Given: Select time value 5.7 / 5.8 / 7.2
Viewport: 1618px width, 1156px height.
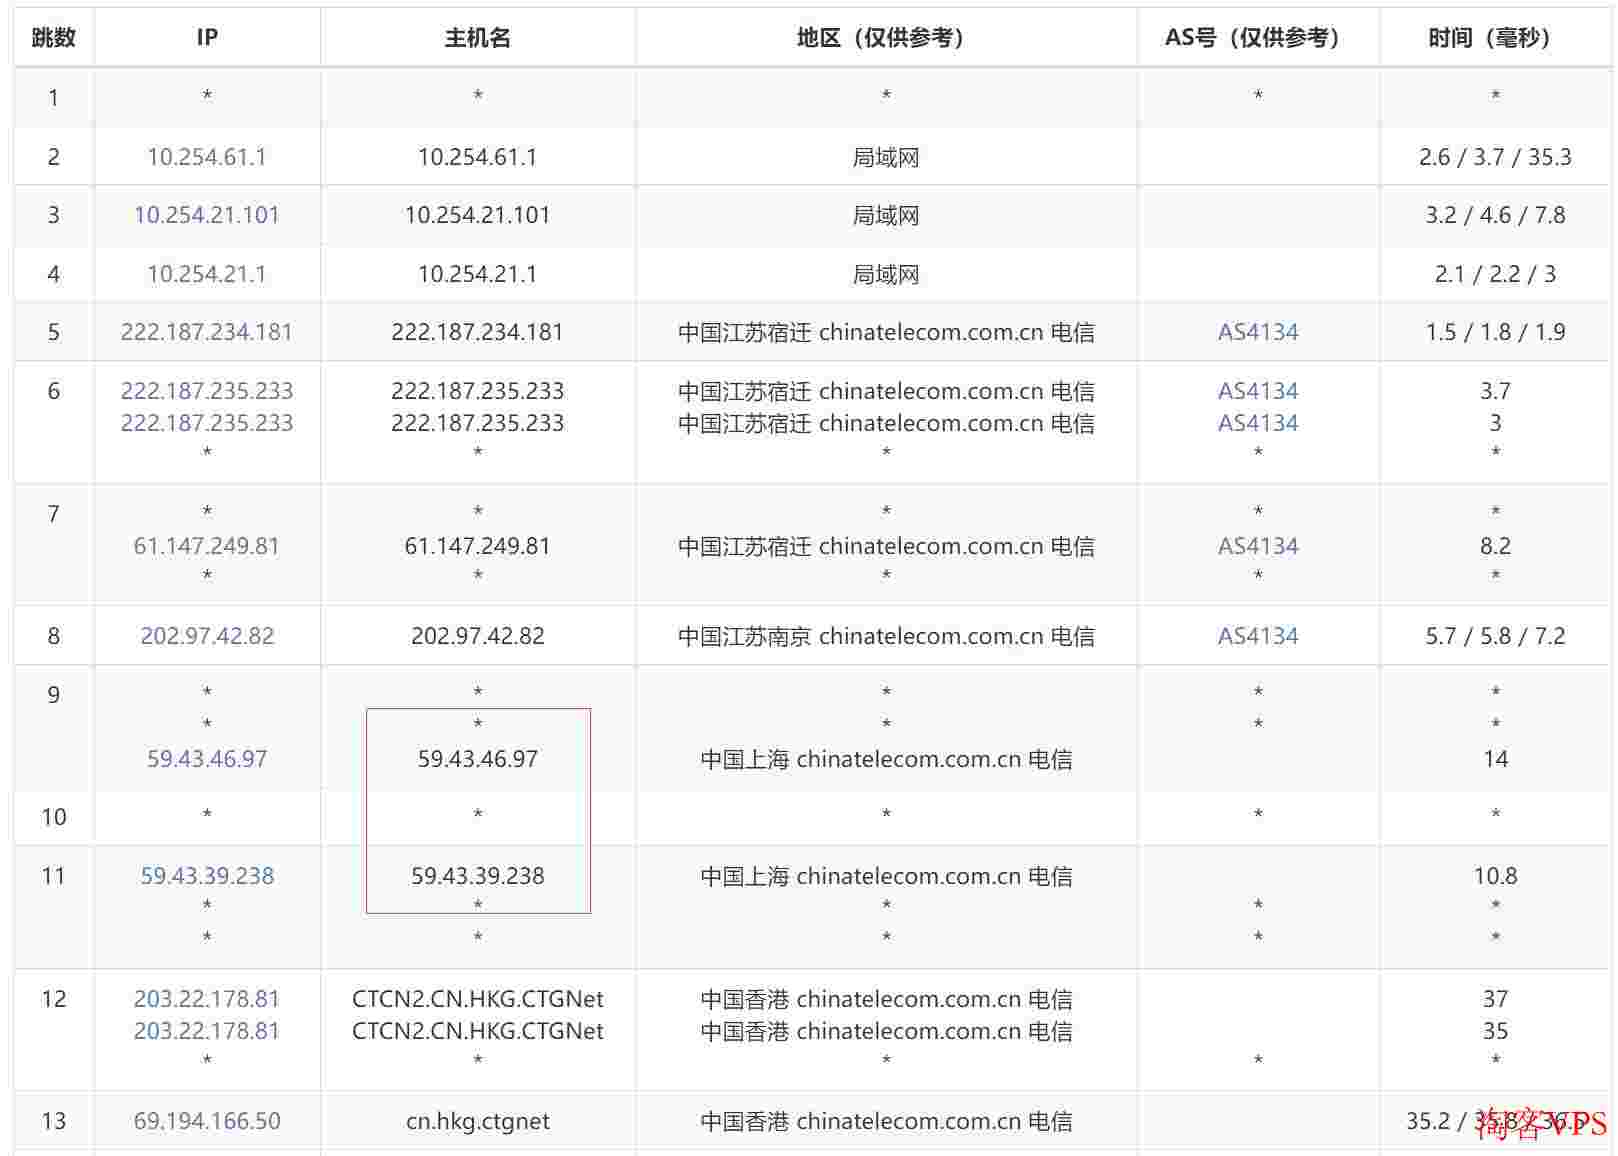Looking at the screenshot, I should click(x=1495, y=636).
